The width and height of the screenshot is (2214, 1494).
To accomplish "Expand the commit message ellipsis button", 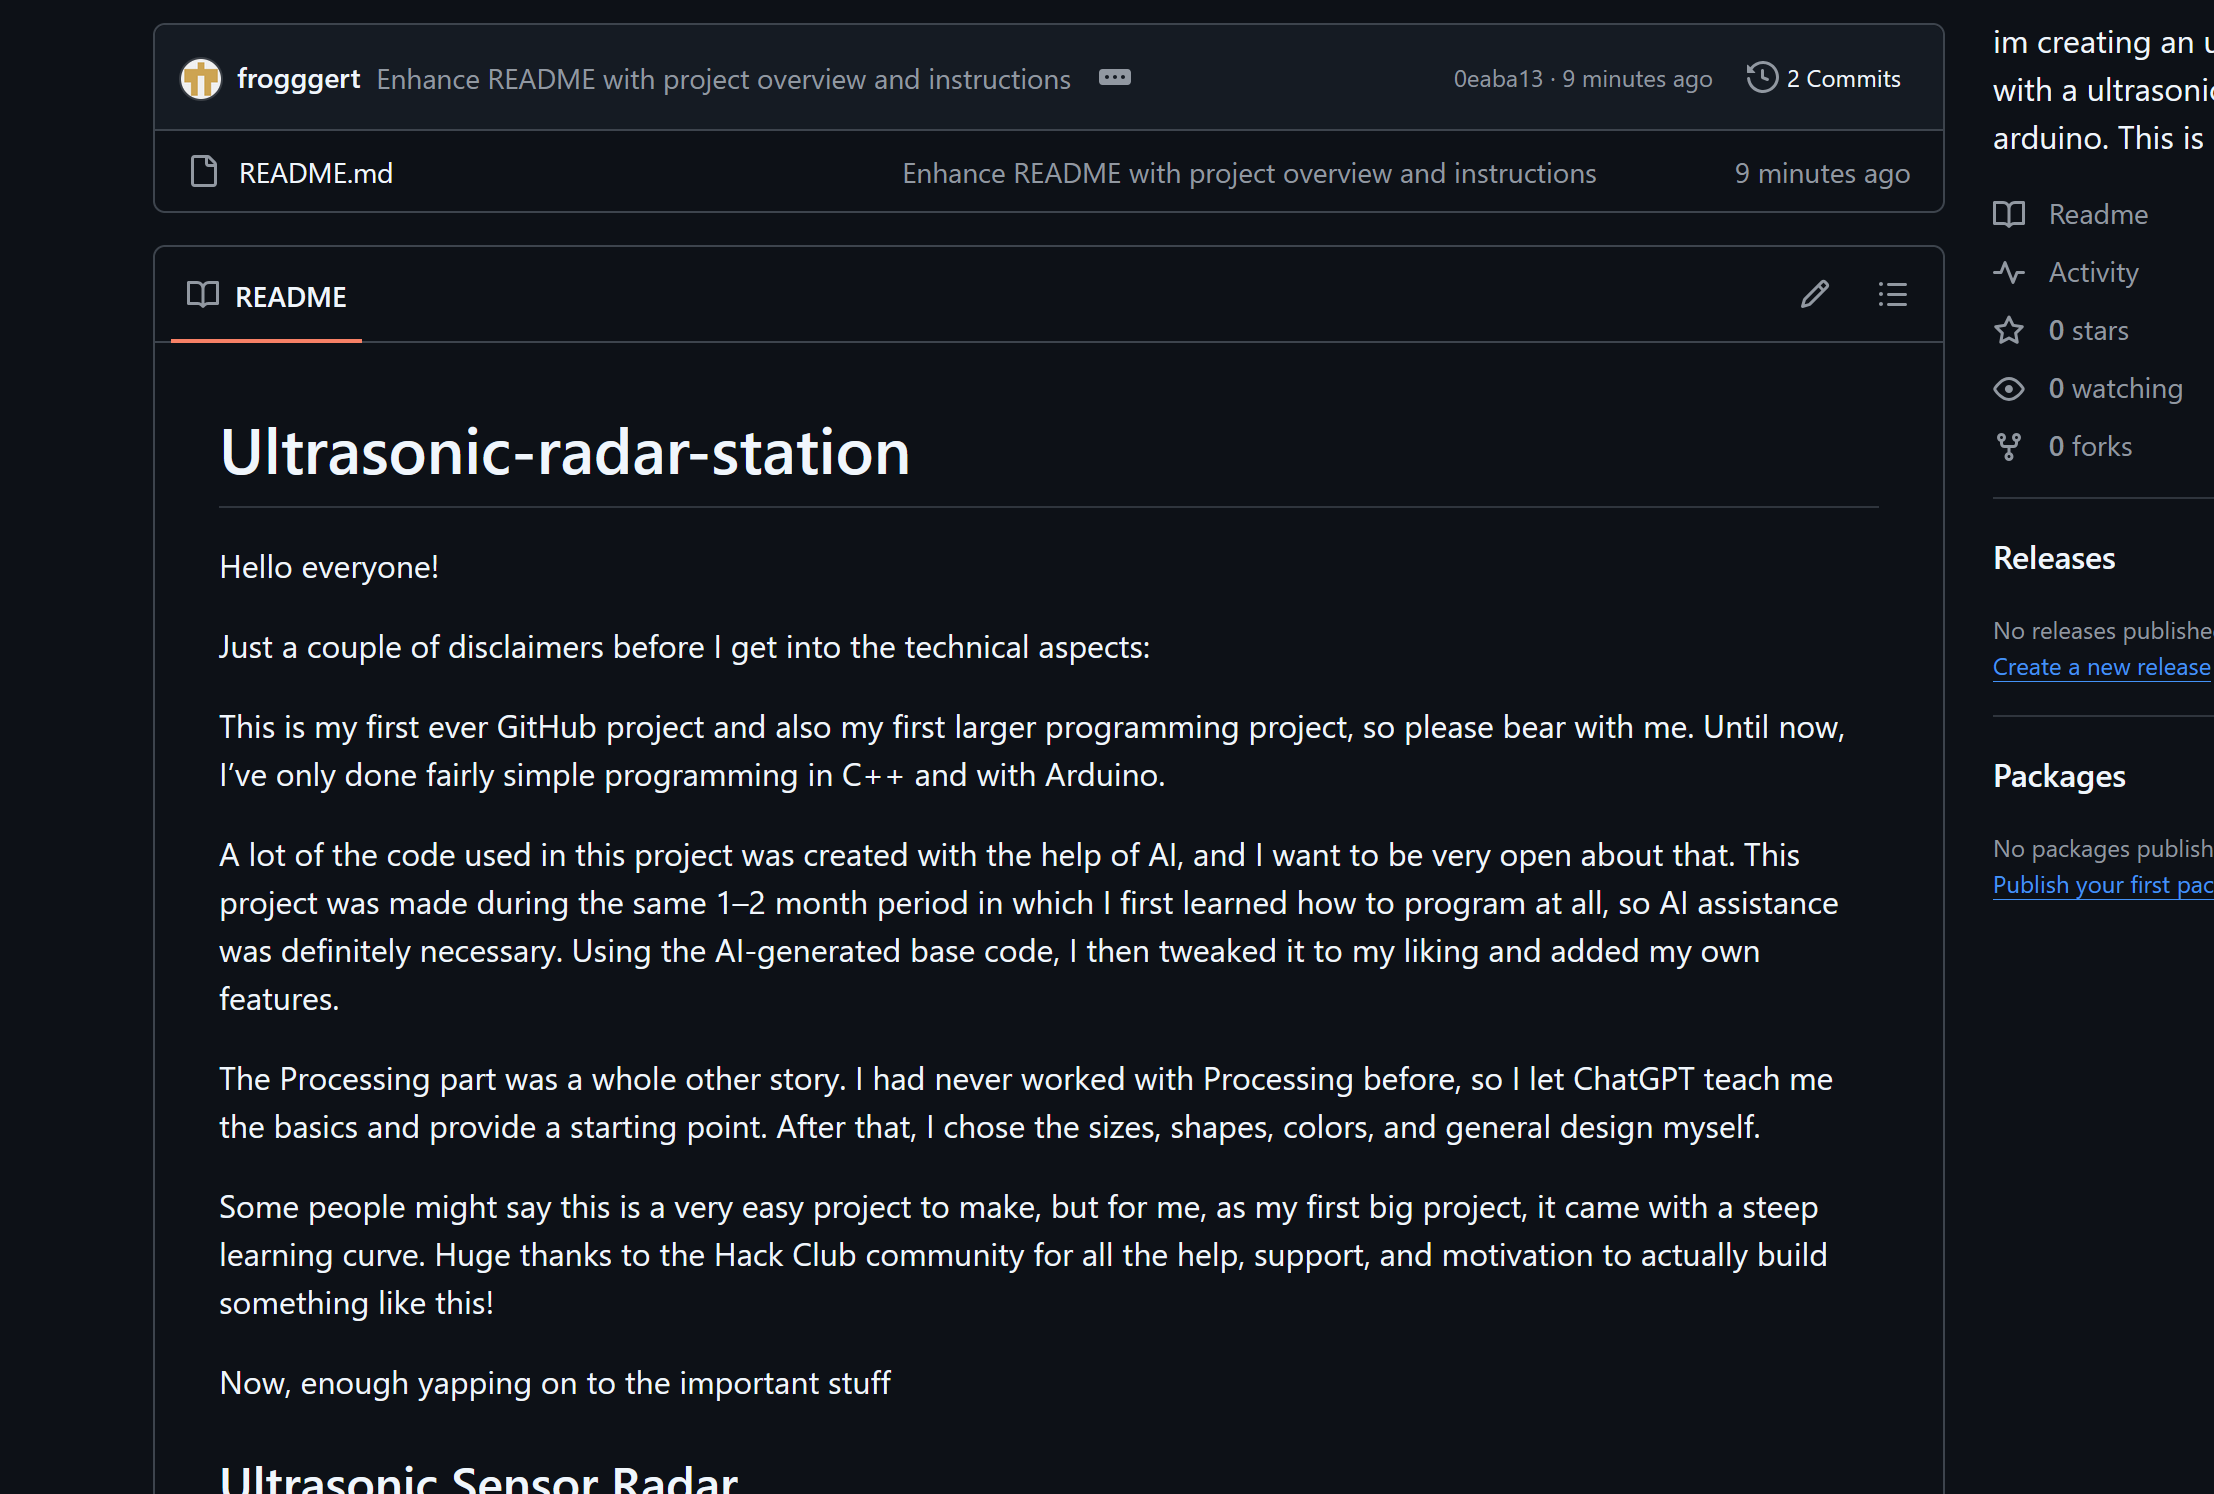I will click(x=1114, y=78).
